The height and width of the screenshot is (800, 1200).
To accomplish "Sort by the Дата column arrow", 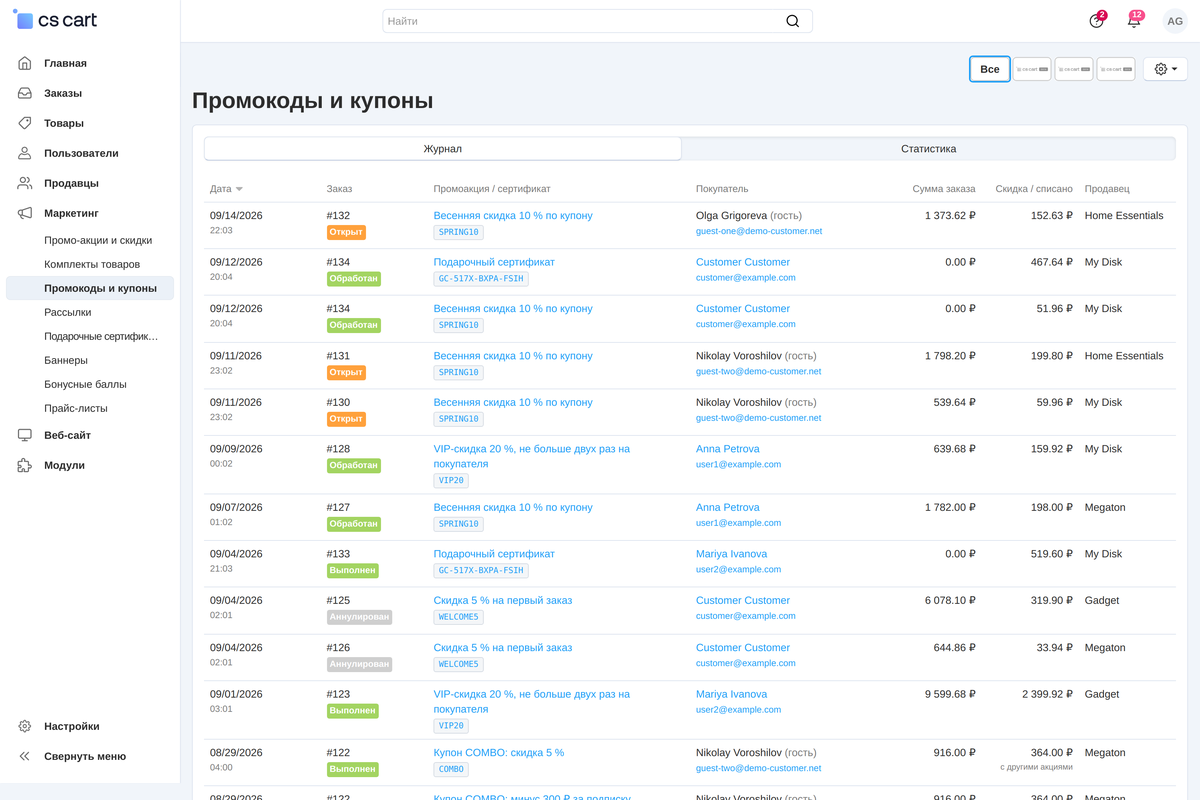I will coord(239,189).
